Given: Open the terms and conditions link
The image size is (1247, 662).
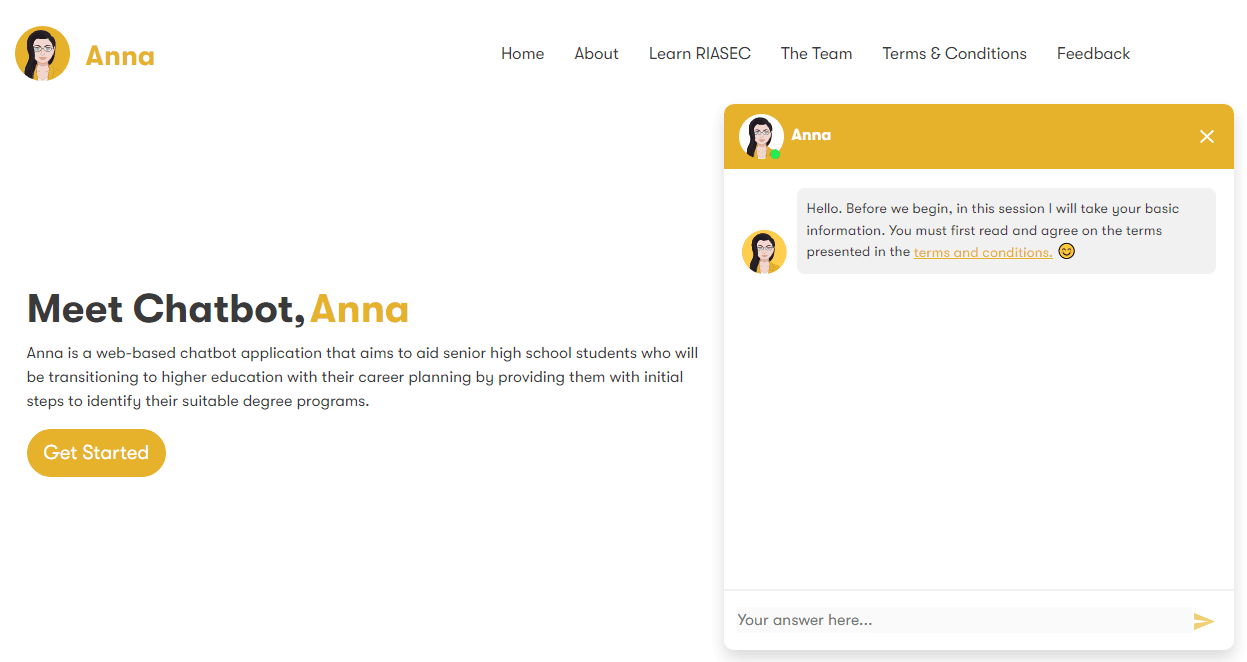Looking at the screenshot, I should point(982,252).
